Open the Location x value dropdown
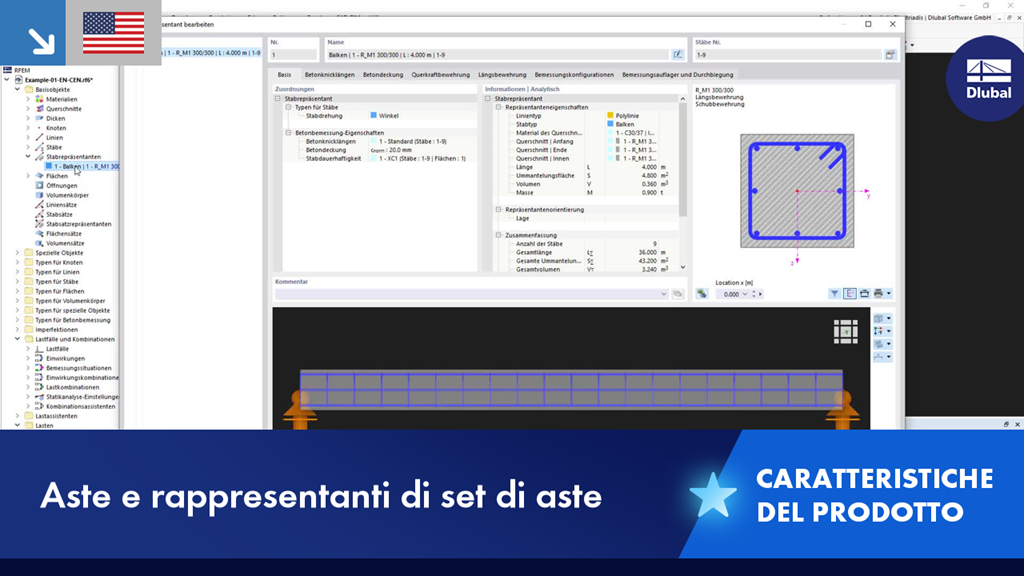Viewport: 1024px width, 576px height. coord(744,295)
